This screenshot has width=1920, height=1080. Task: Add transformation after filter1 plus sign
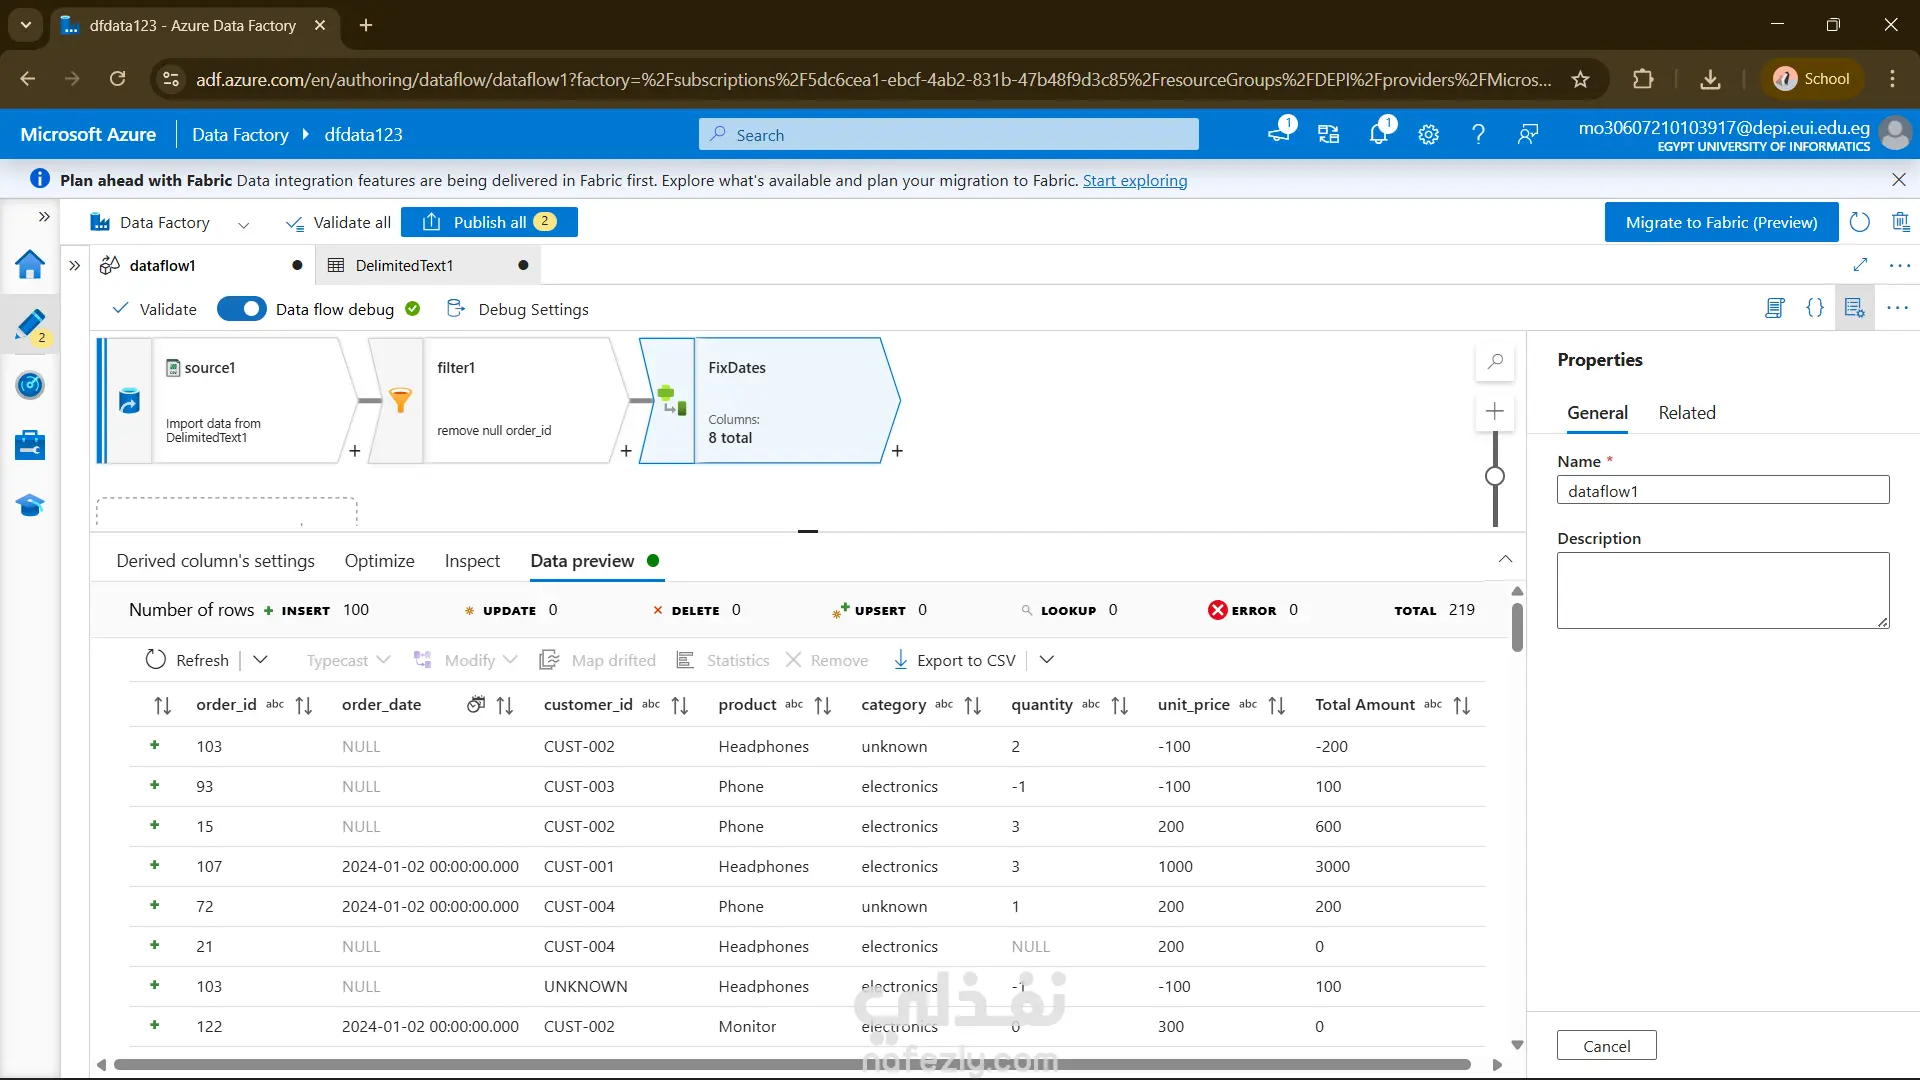click(x=626, y=451)
